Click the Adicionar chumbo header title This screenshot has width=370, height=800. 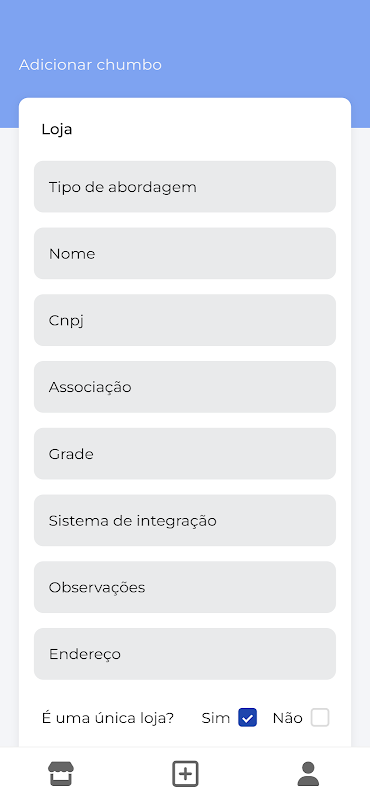coord(90,65)
